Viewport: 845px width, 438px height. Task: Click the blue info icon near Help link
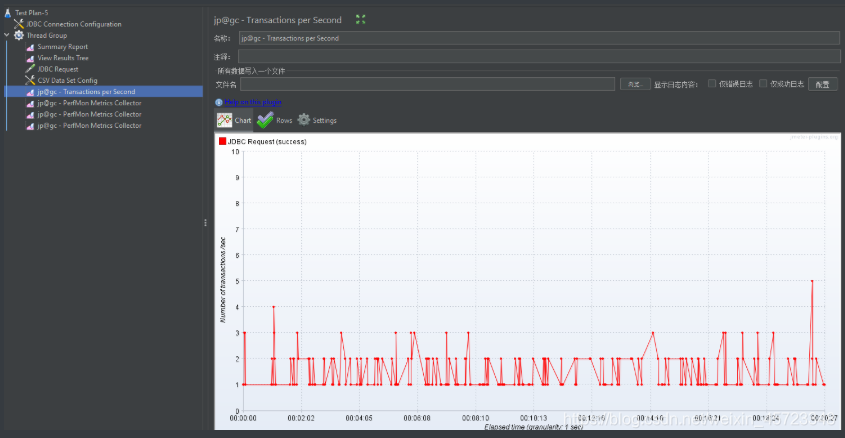coord(219,102)
